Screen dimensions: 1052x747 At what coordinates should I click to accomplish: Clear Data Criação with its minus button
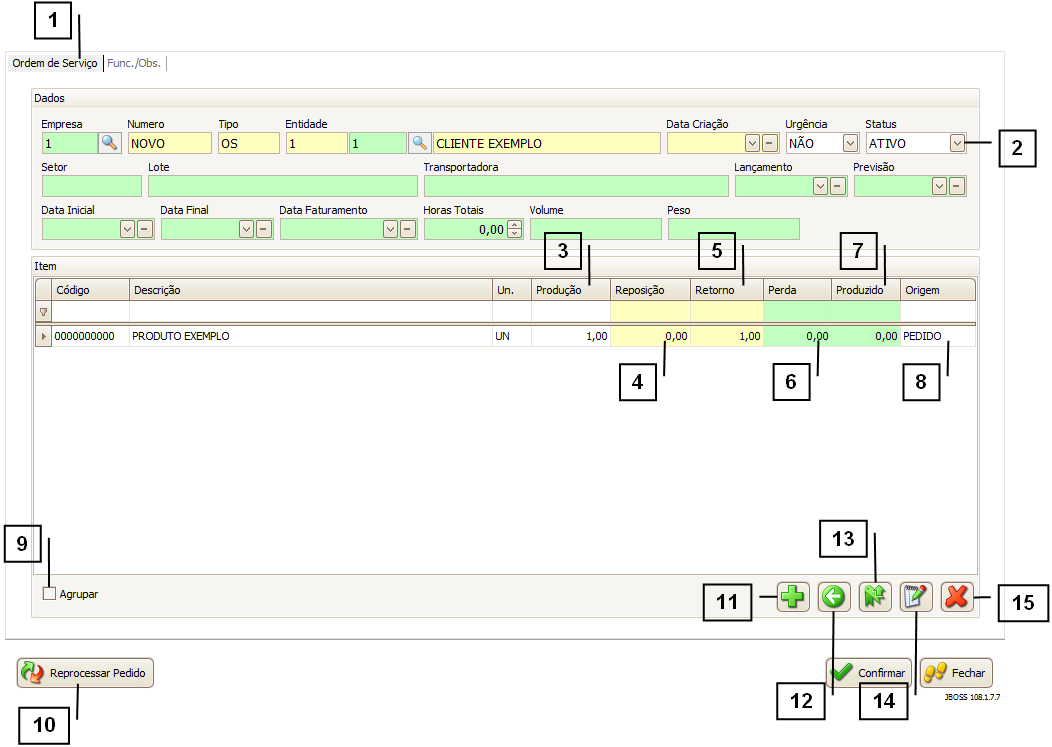coord(770,143)
